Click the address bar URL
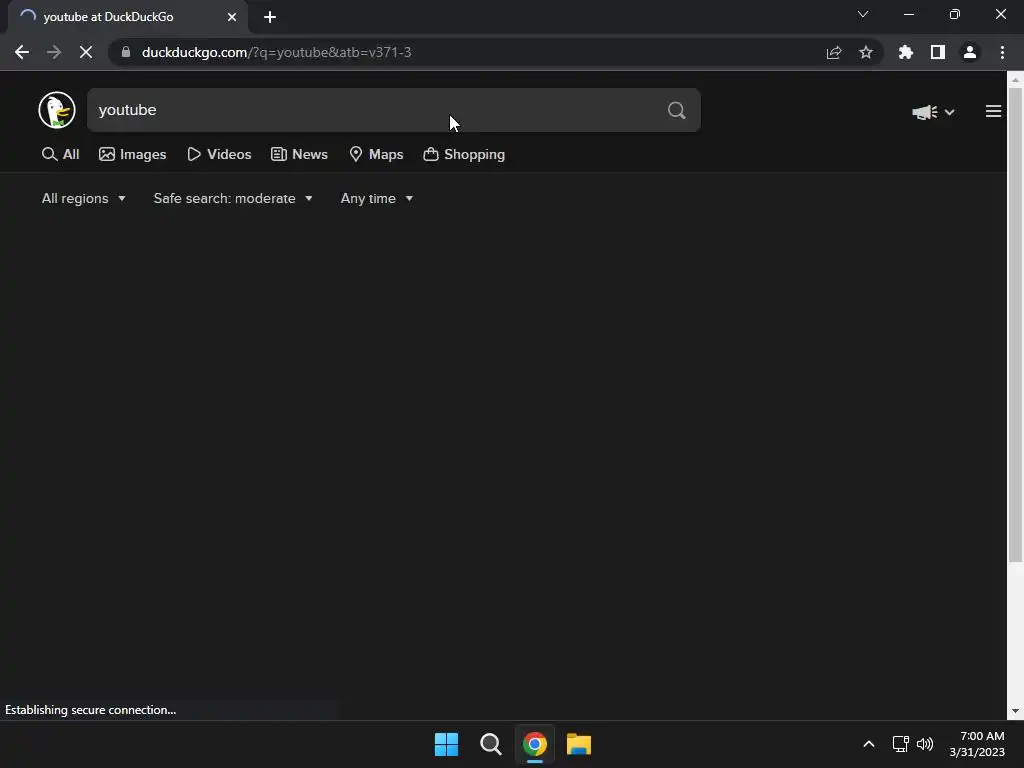Screen dimensions: 1024x768 click(x=276, y=52)
